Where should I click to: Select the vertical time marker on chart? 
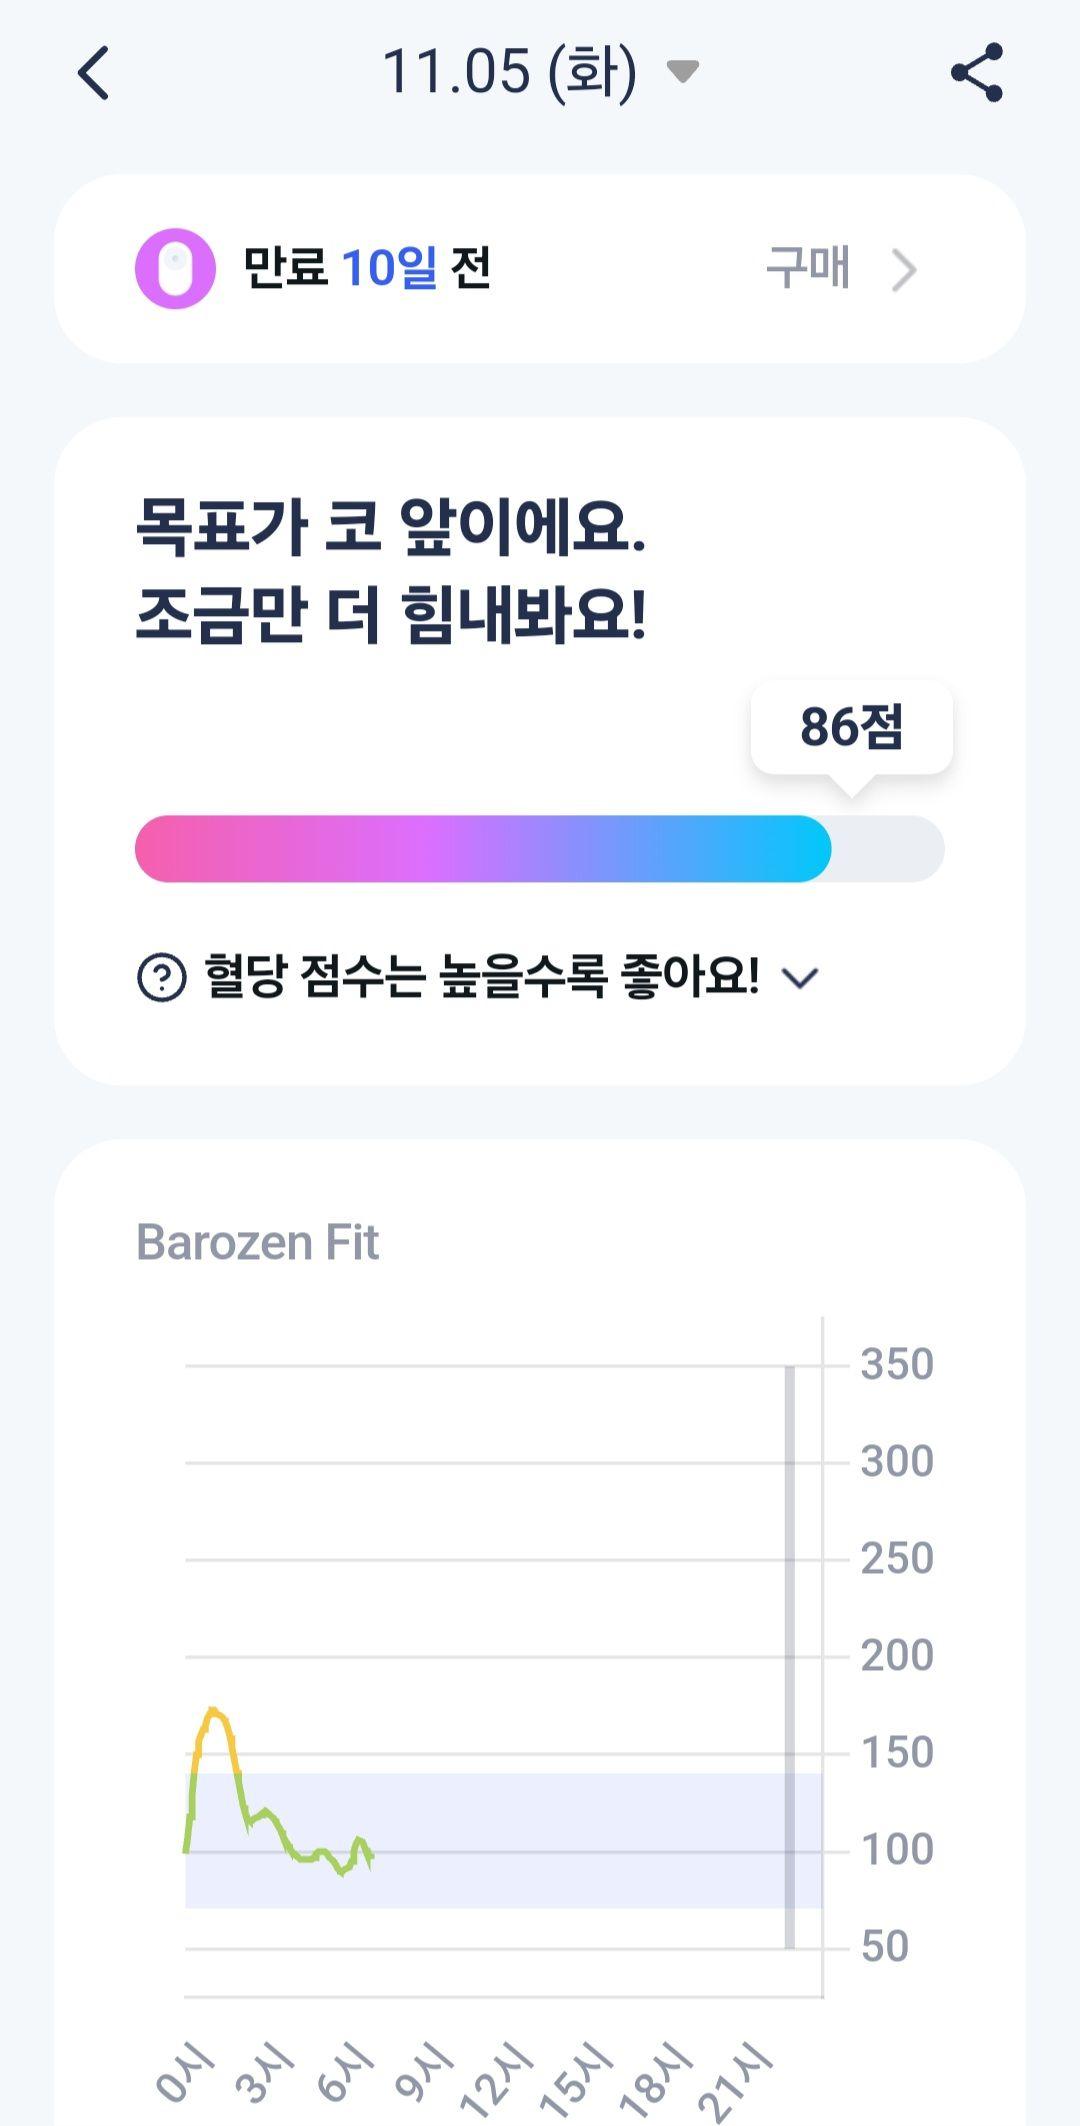click(x=790, y=1657)
